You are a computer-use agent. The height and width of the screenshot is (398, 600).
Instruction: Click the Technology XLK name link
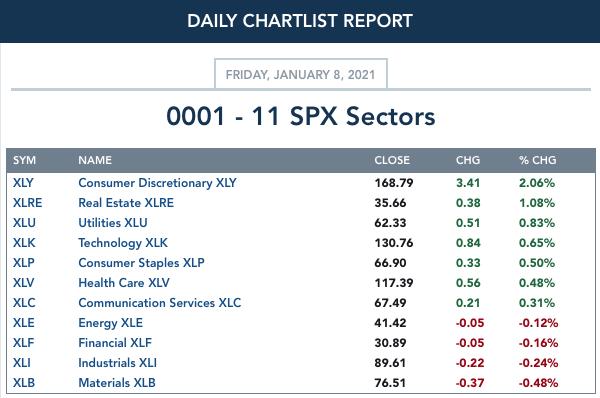click(x=123, y=243)
